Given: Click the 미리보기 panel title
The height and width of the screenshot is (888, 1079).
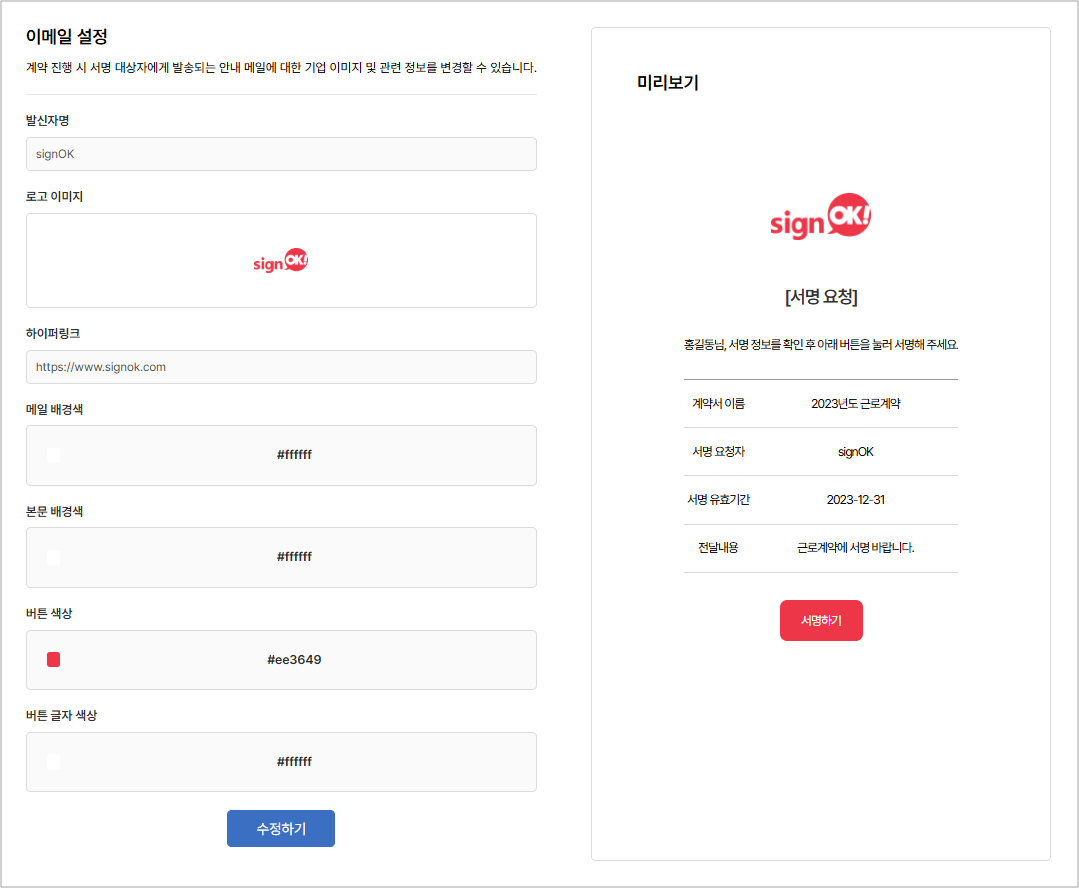Looking at the screenshot, I should coord(667,83).
